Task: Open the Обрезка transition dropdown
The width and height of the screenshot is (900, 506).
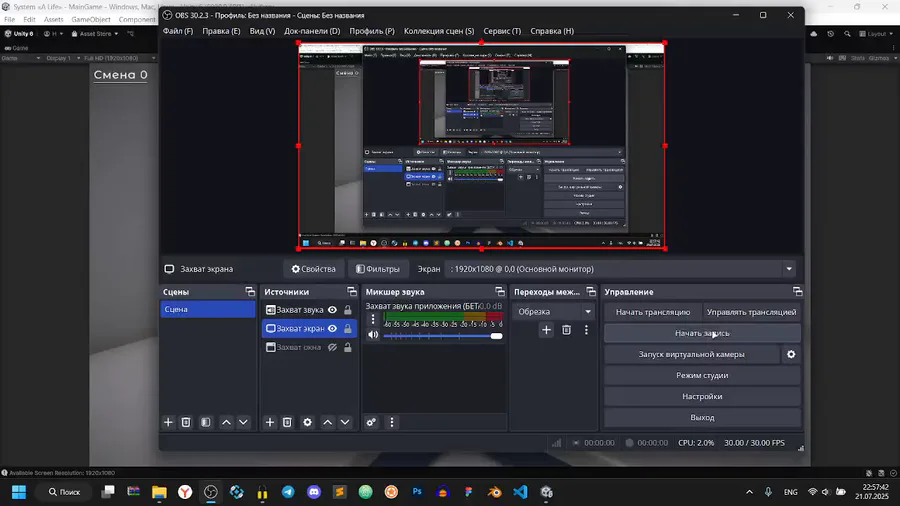Action: [x=553, y=312]
